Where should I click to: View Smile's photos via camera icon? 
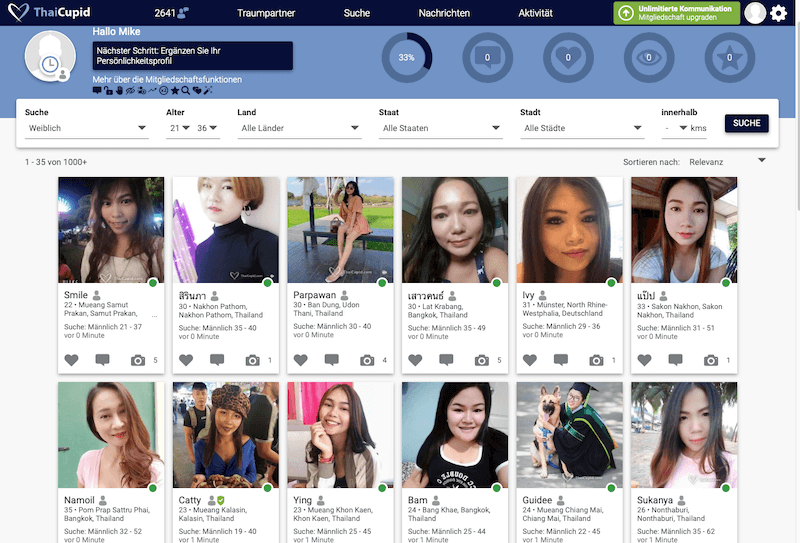tap(138, 360)
